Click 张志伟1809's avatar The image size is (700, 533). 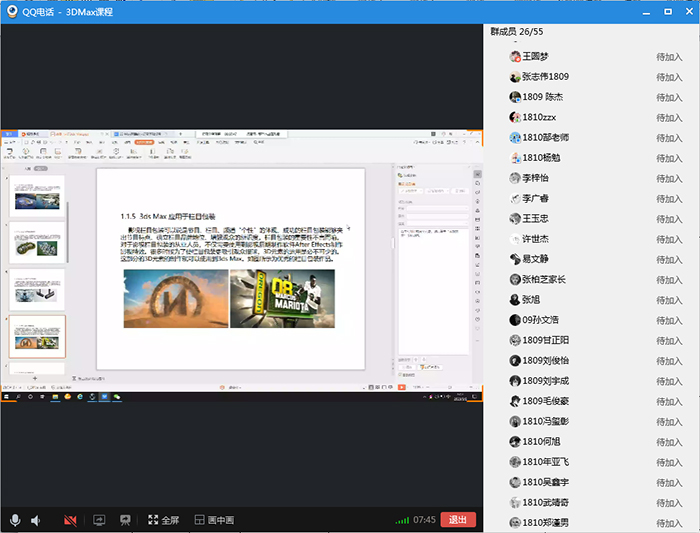515,77
